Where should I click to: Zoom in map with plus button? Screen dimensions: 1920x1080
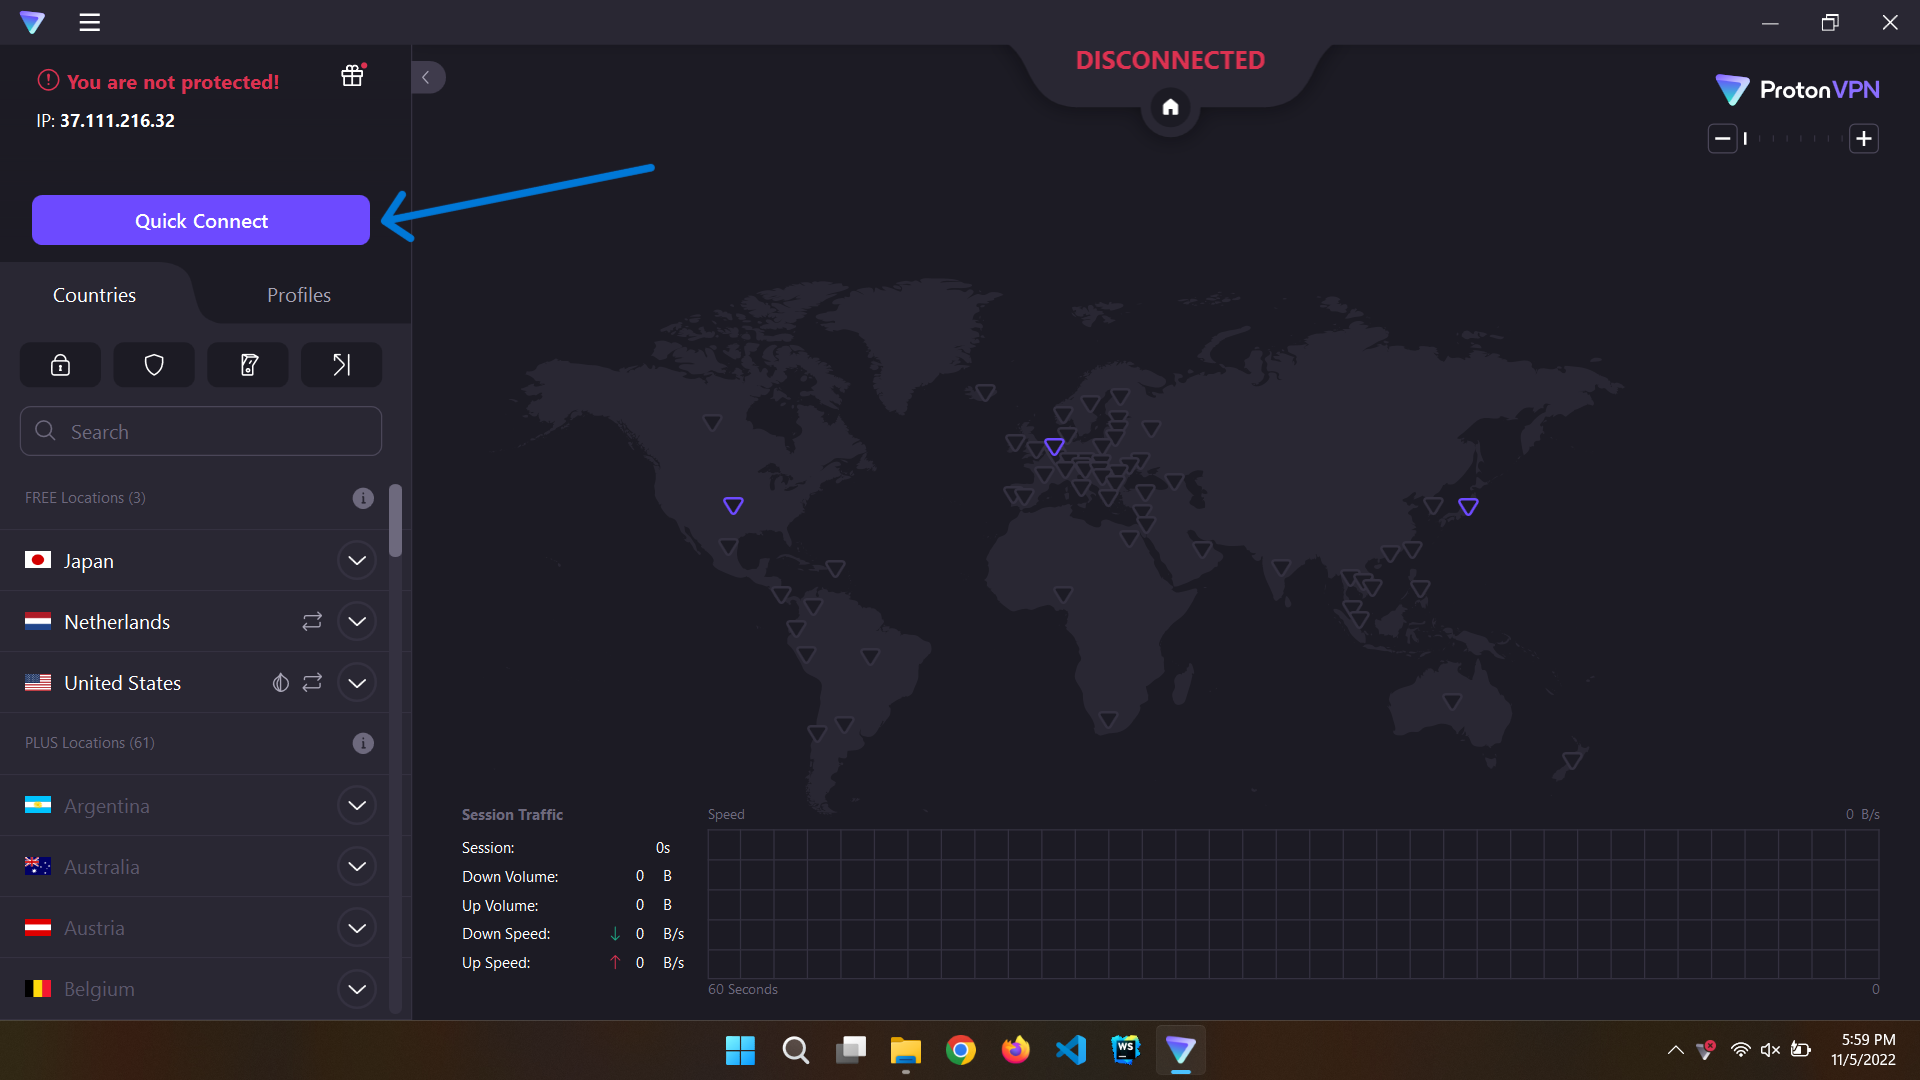(1863, 138)
